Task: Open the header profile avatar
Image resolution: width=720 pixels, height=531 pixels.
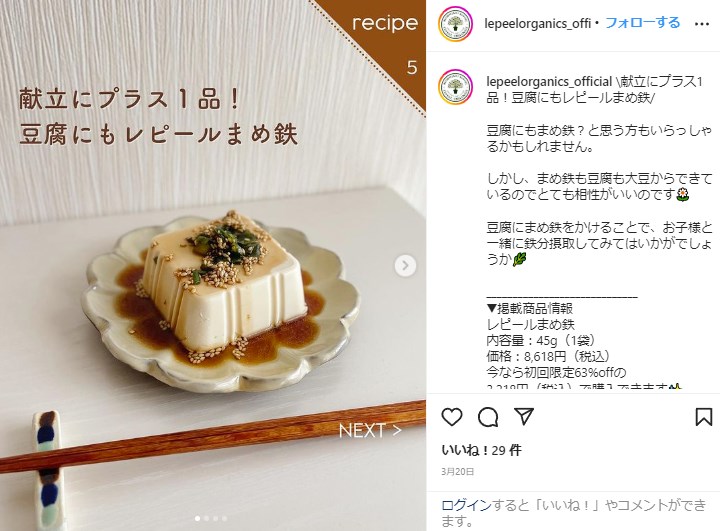Action: [x=456, y=24]
